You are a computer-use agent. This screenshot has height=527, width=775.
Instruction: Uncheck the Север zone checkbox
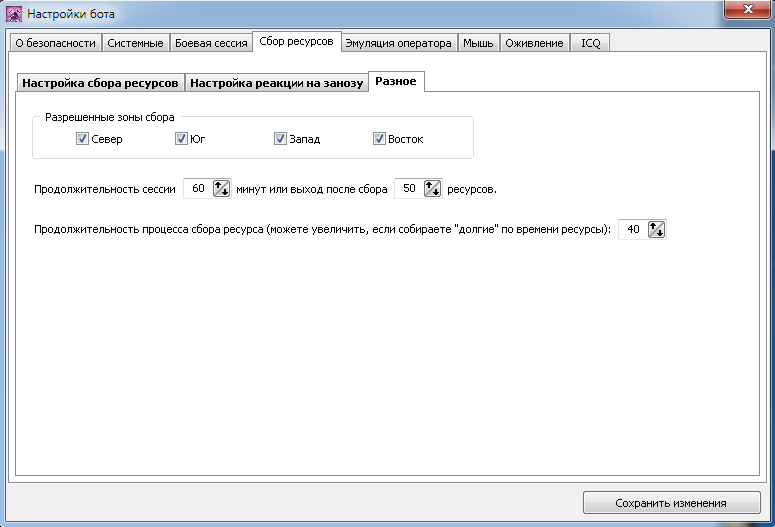(82, 139)
